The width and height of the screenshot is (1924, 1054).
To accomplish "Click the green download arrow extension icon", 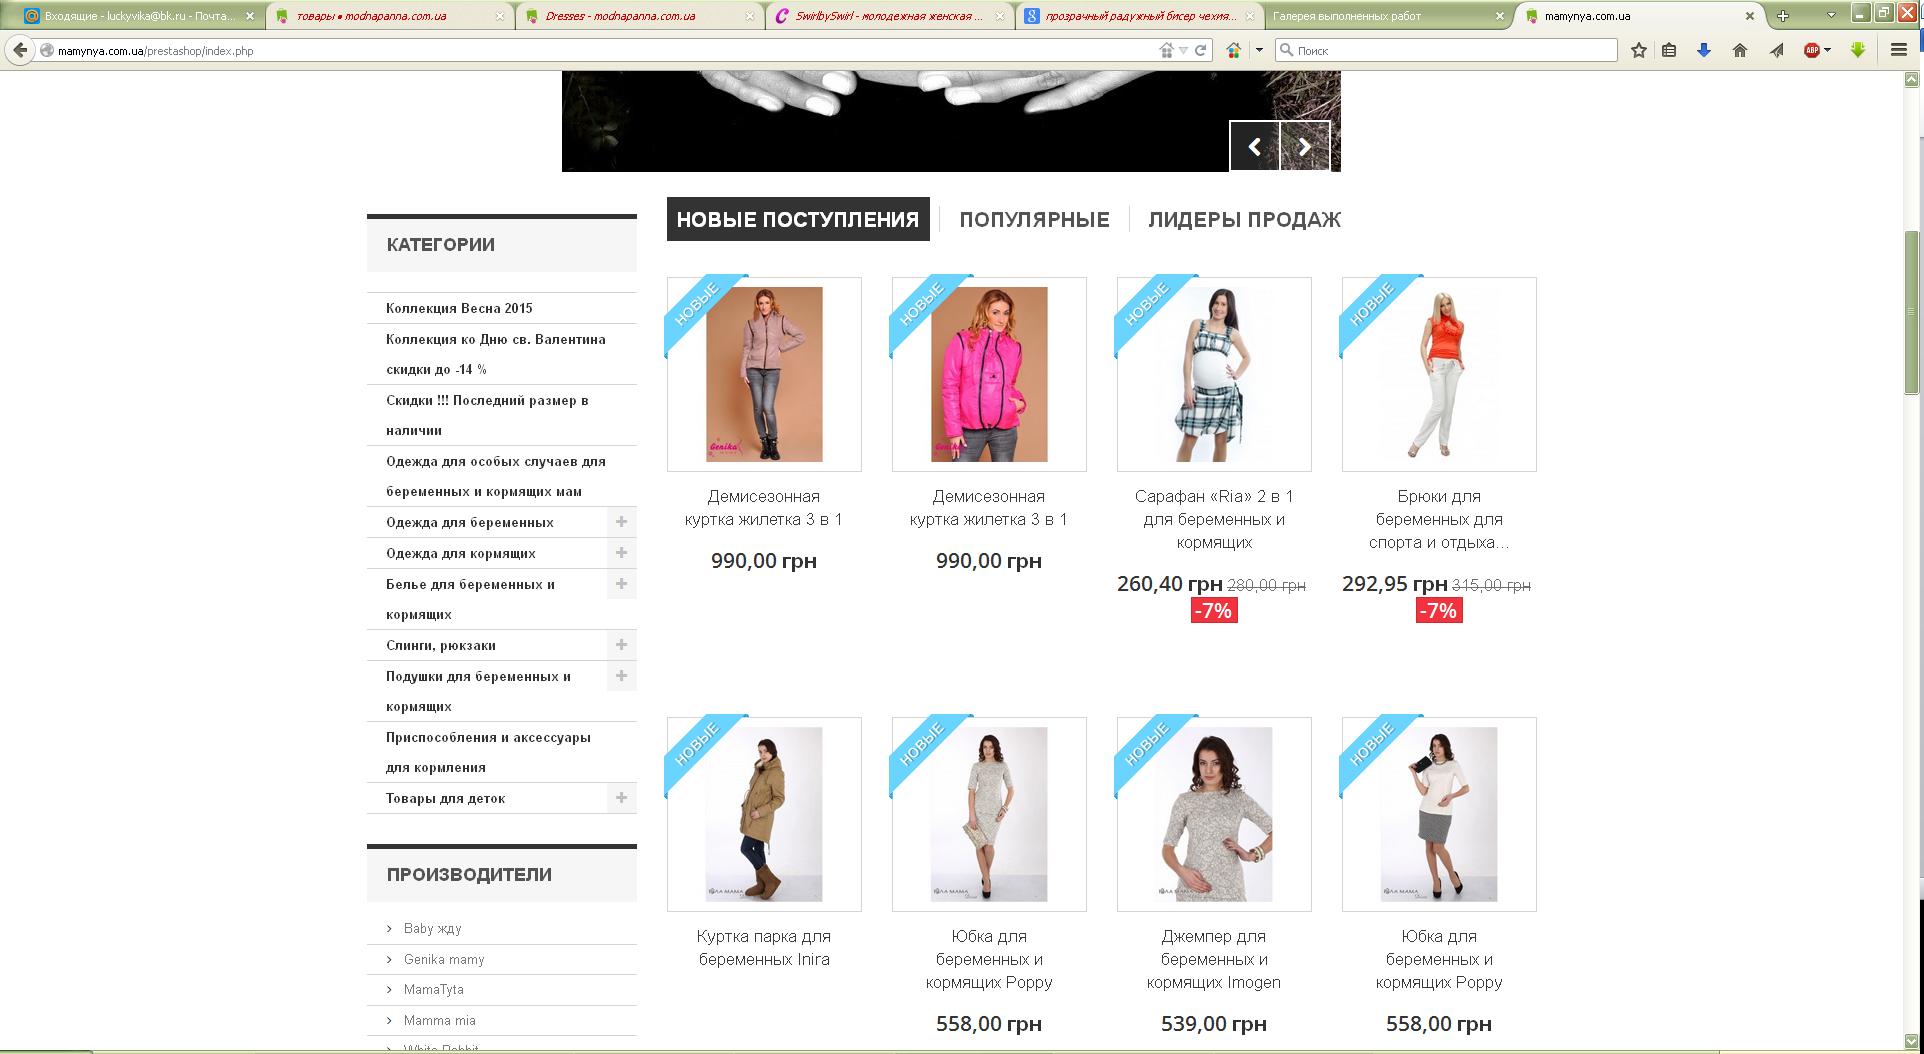I will [x=1858, y=50].
